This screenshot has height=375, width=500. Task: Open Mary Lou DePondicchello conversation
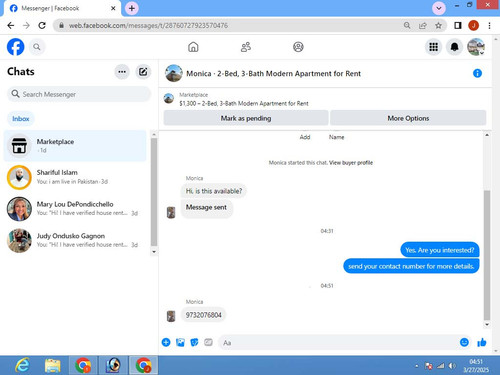(x=75, y=209)
